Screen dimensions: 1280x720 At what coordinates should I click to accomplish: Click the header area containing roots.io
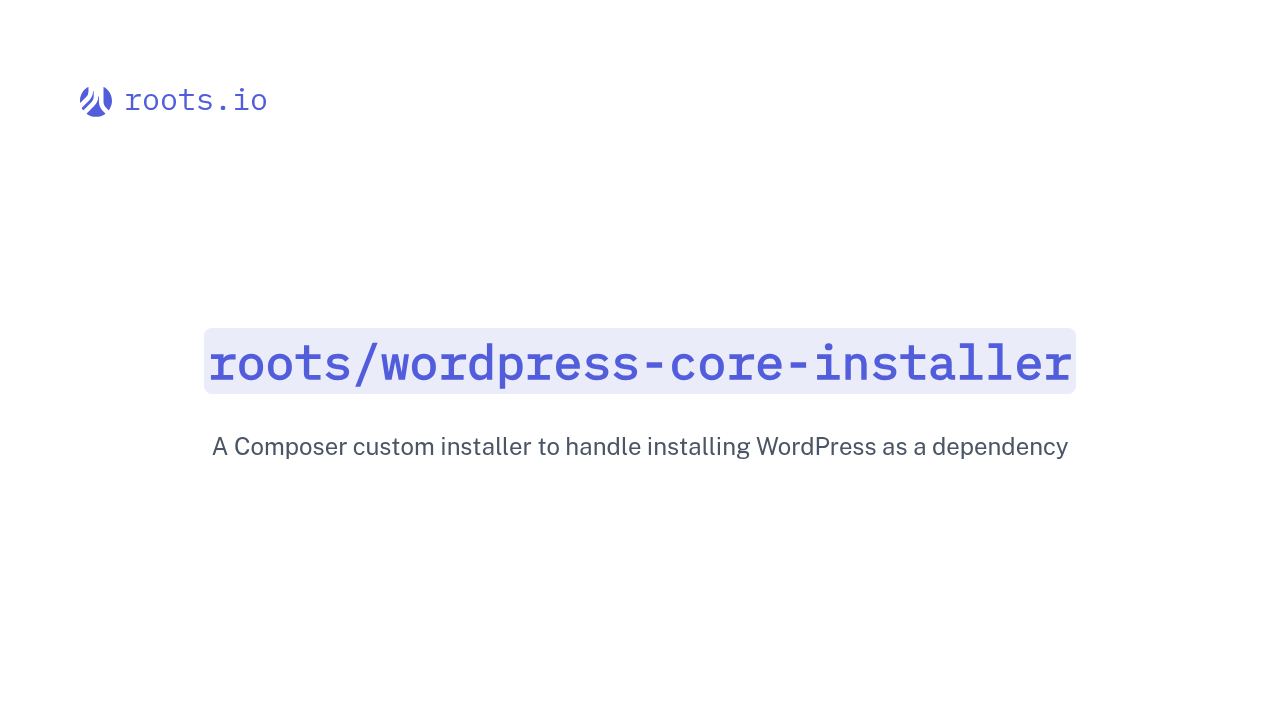click(x=173, y=101)
